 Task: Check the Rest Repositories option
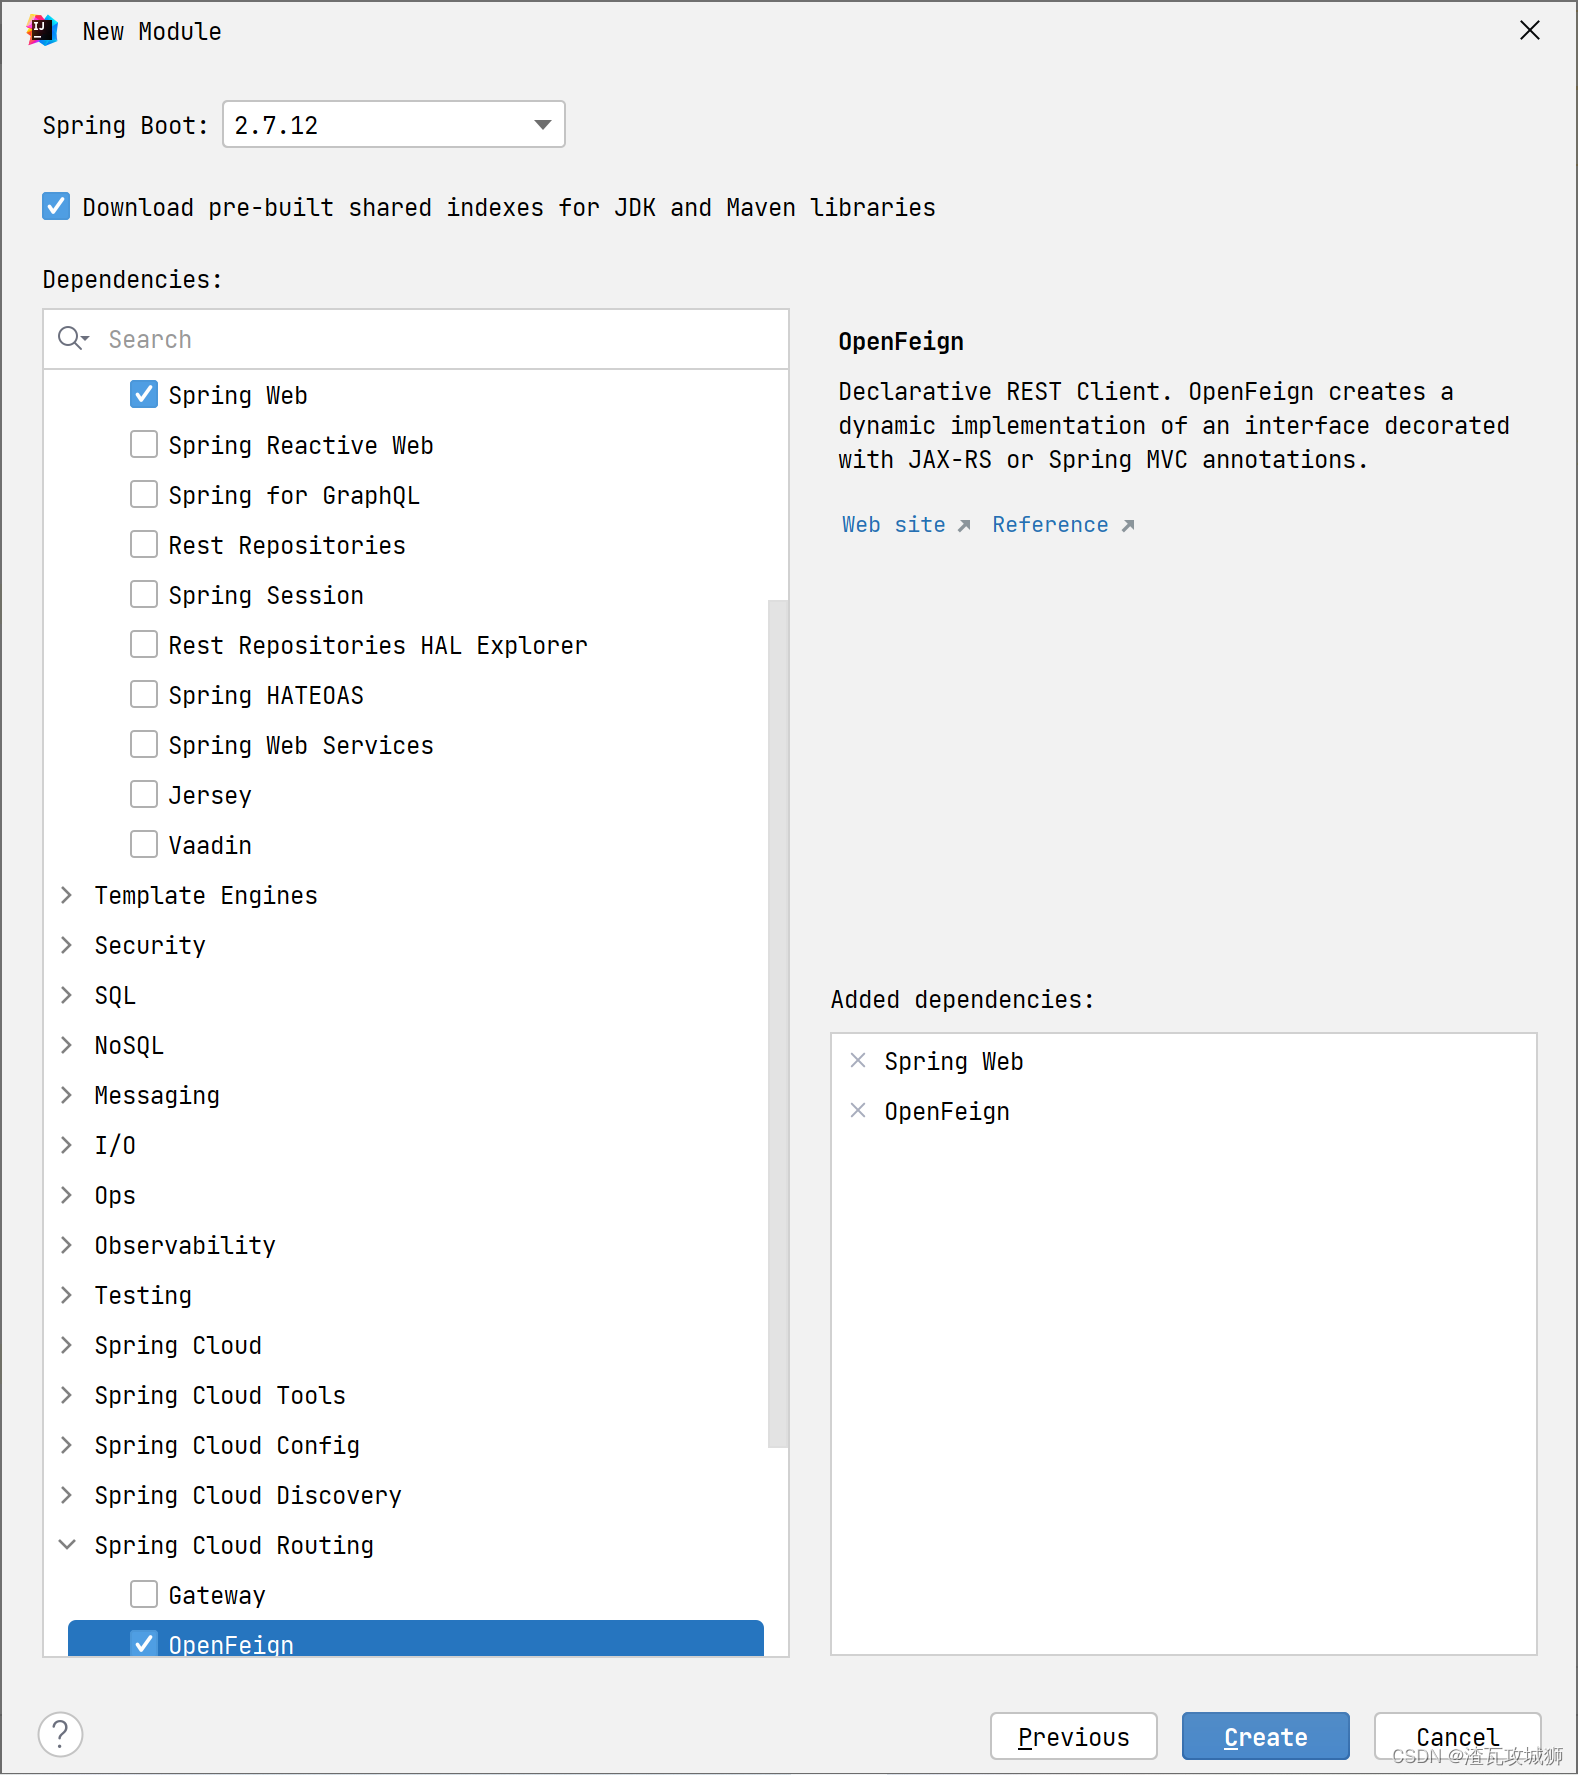[144, 545]
